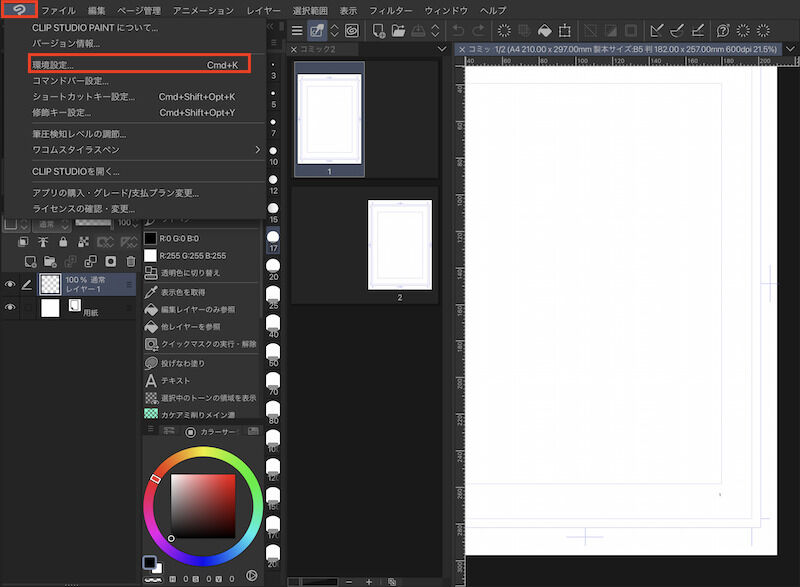
Task: Open the layer opacity 100 stepper
Action: (135, 223)
